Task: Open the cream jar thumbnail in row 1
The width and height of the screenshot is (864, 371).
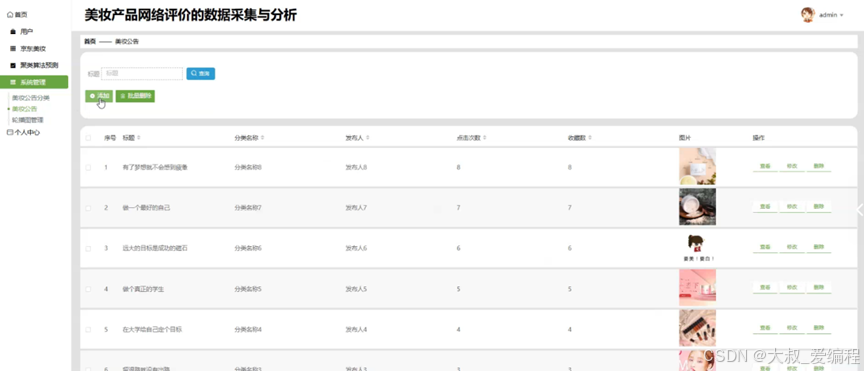Action: pos(697,166)
